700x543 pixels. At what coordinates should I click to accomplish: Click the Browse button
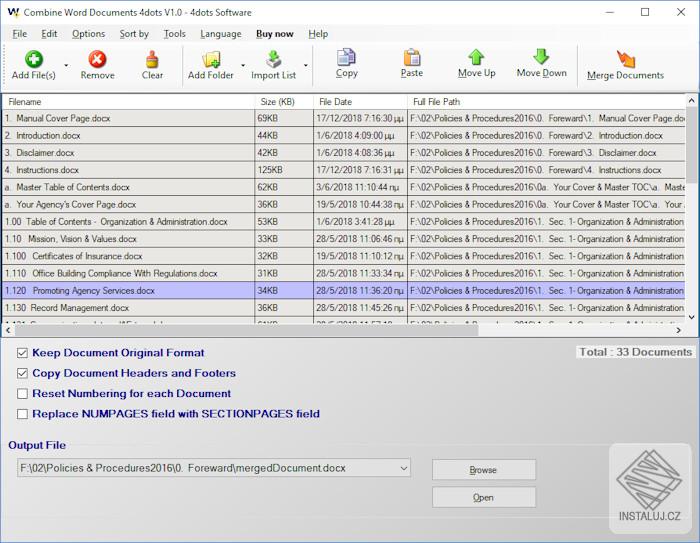pos(484,470)
